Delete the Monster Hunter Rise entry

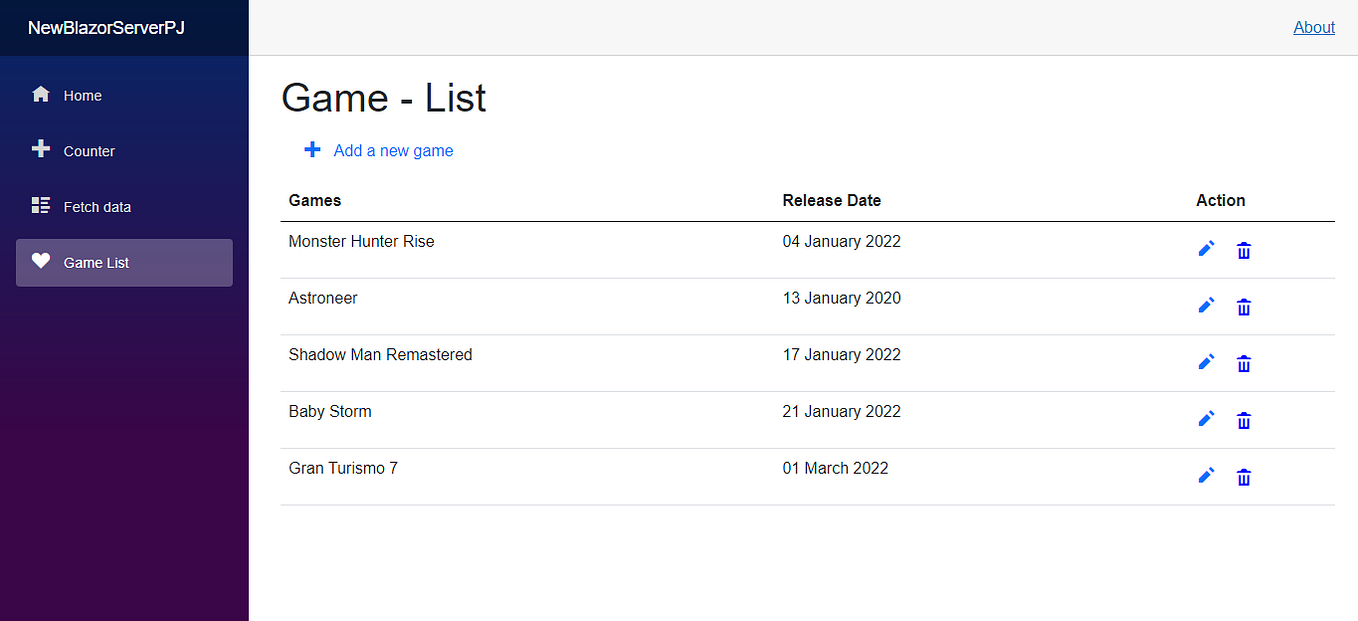click(1243, 250)
